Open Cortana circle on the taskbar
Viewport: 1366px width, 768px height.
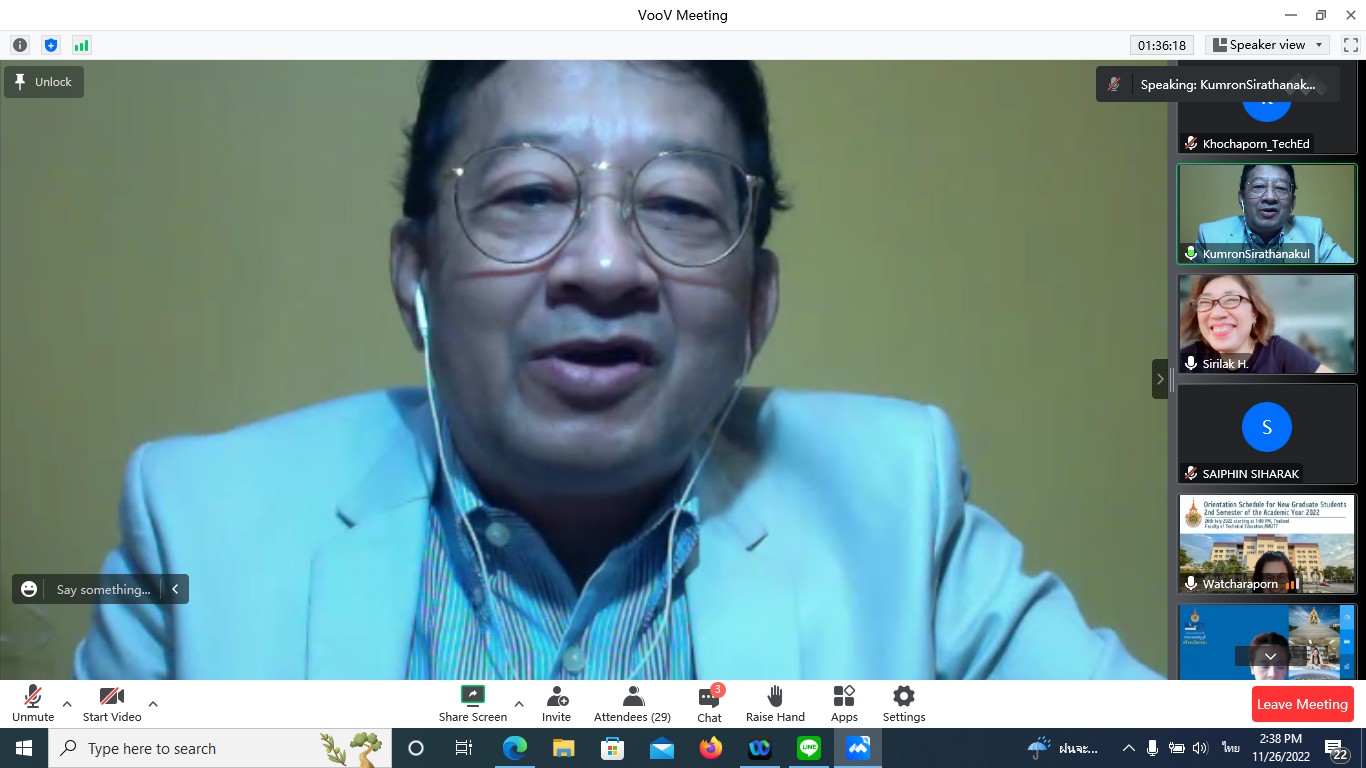pos(416,748)
